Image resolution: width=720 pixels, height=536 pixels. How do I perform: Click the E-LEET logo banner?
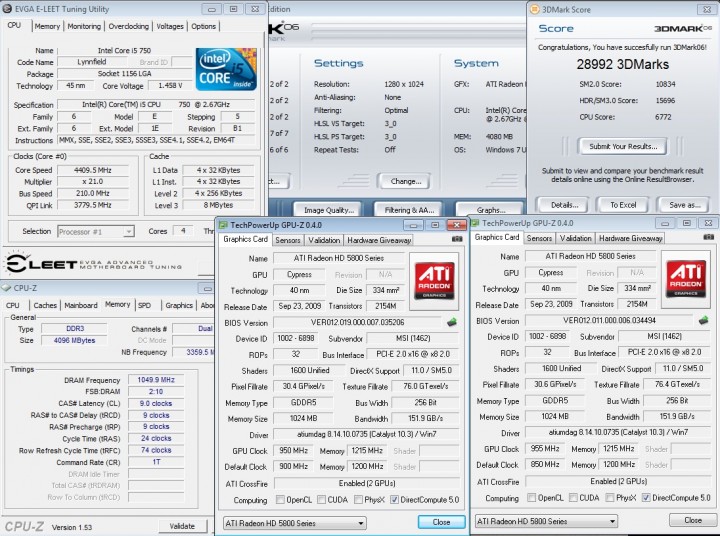point(94,264)
